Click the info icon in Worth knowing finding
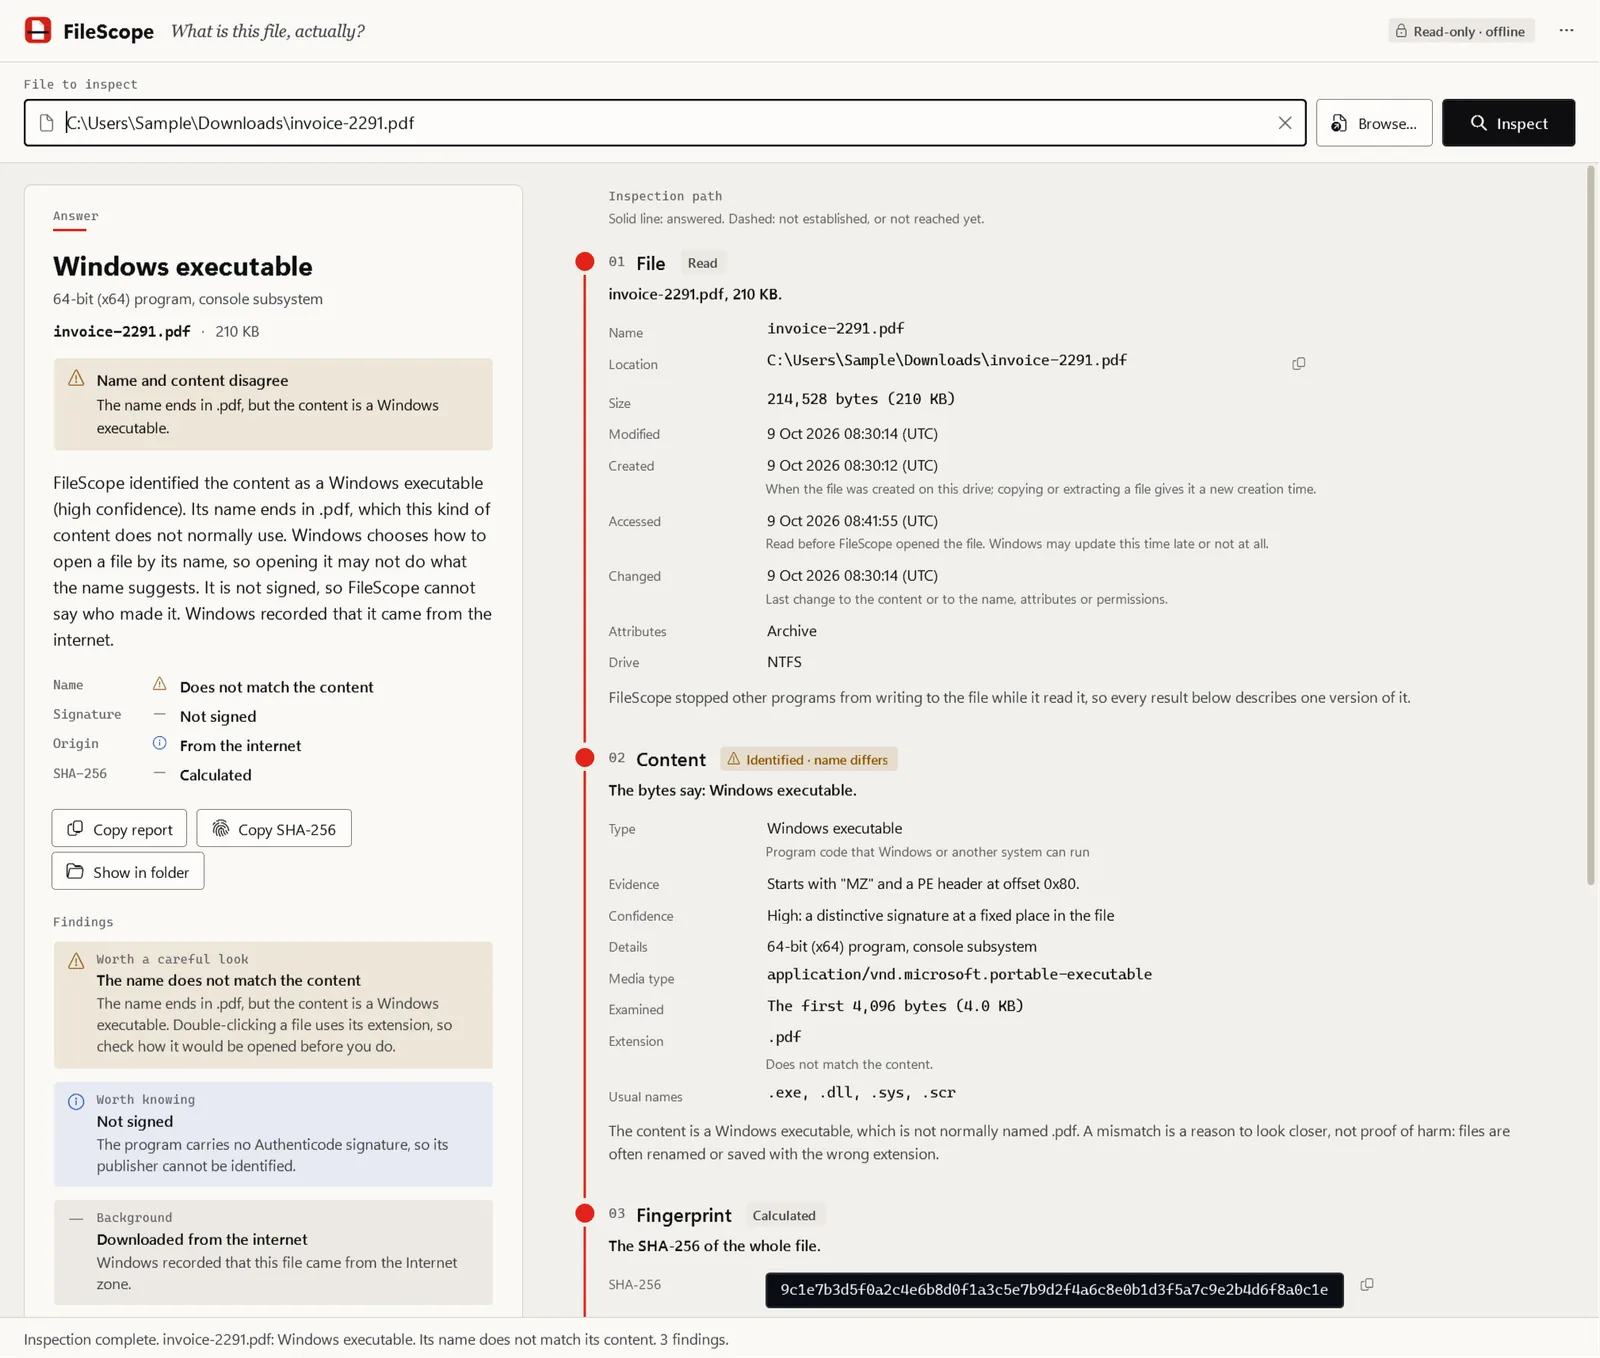This screenshot has width=1600, height=1358. pos(76,1102)
